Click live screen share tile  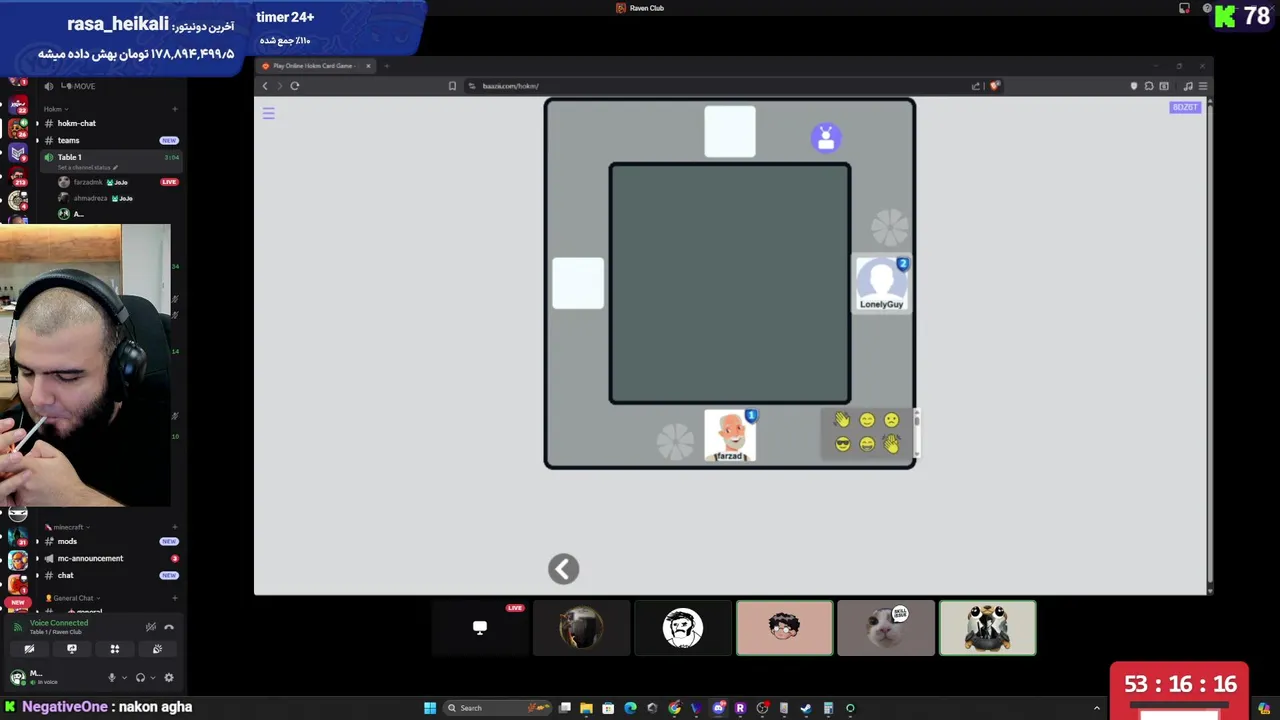(480, 628)
